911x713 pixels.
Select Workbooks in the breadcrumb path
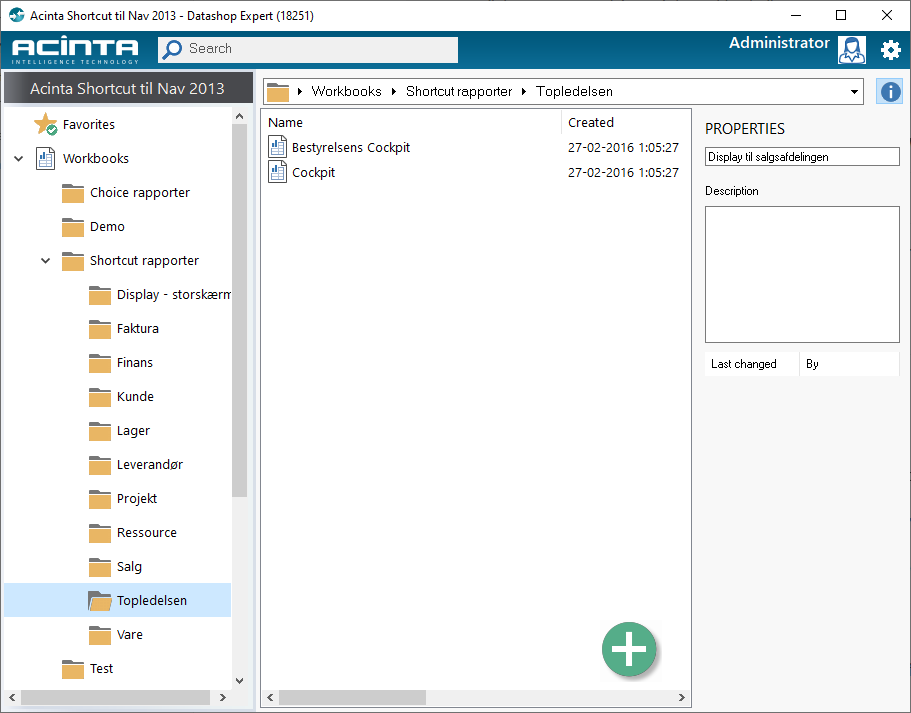(346, 91)
